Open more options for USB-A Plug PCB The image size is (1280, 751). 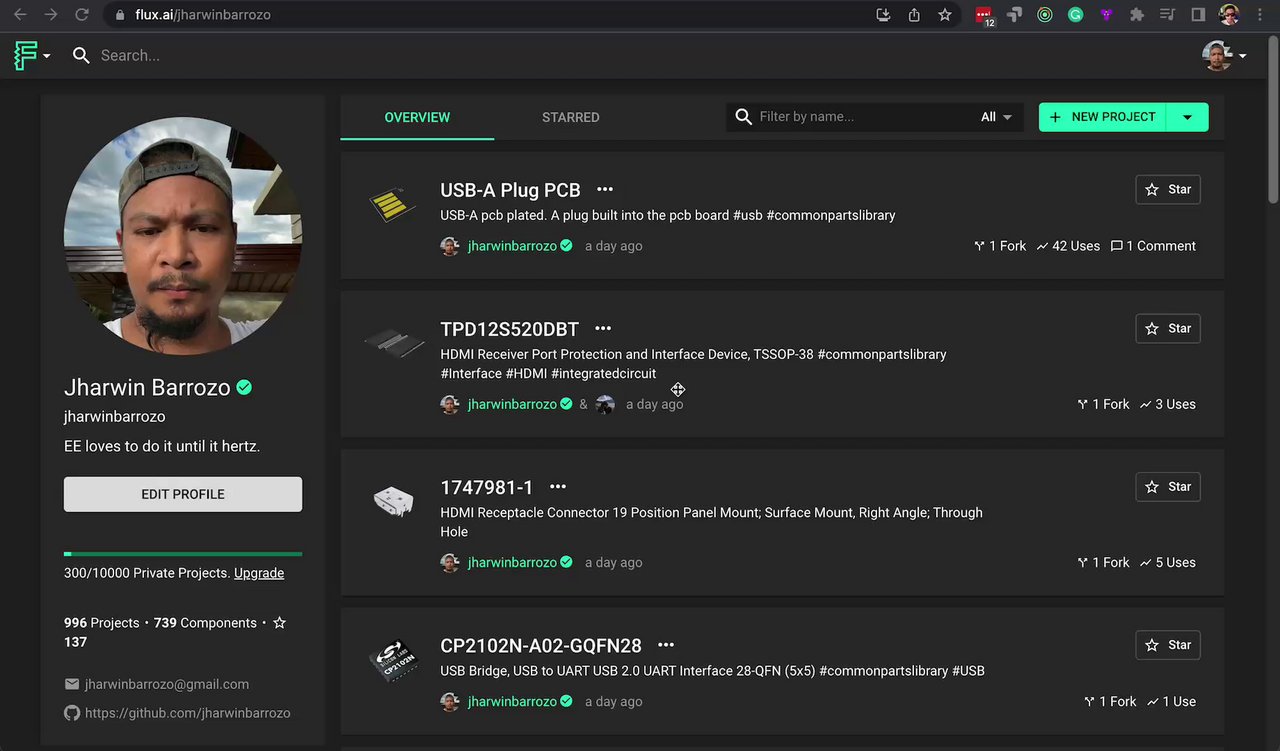point(605,190)
